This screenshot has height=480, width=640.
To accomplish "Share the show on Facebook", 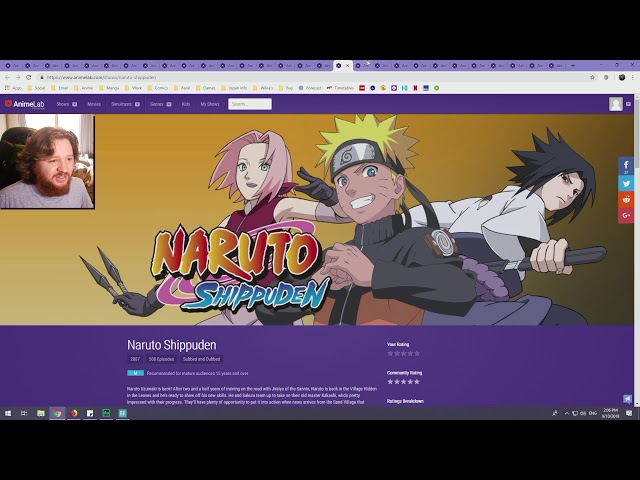I will pos(626,166).
